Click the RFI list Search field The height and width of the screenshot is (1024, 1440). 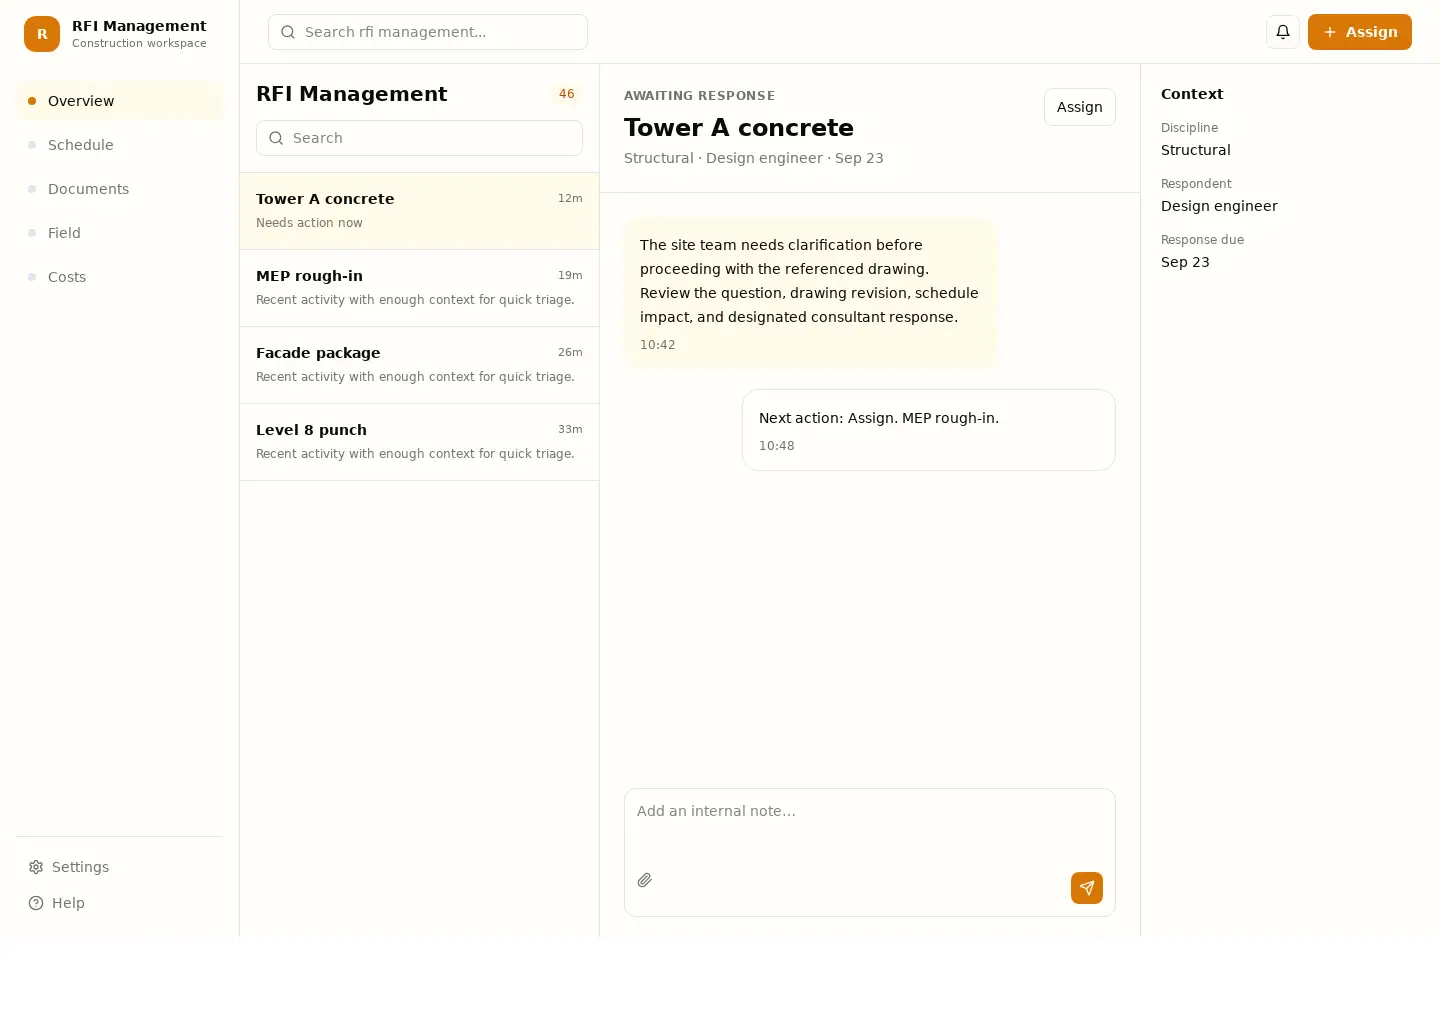[x=420, y=138]
